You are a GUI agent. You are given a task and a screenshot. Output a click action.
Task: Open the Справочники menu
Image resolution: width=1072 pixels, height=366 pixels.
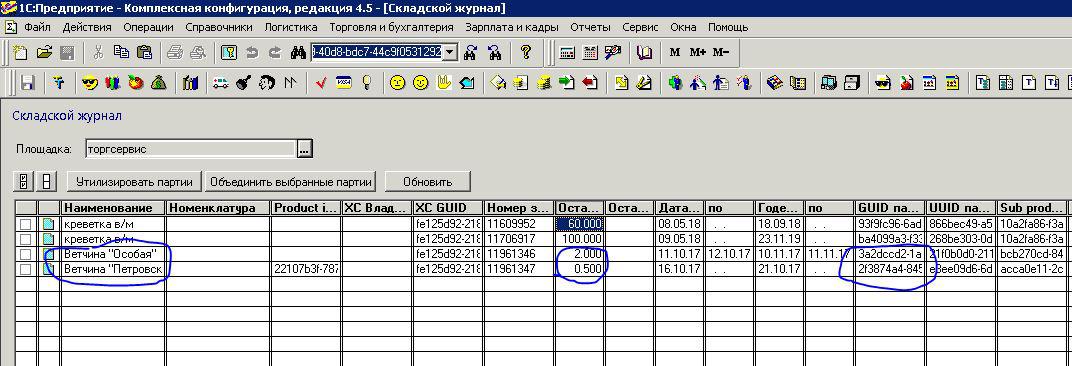coord(219,27)
